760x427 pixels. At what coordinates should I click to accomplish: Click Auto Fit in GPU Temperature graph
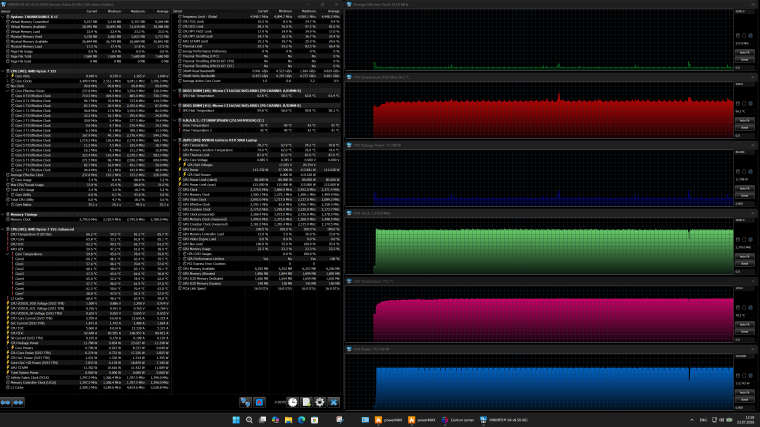[744, 325]
